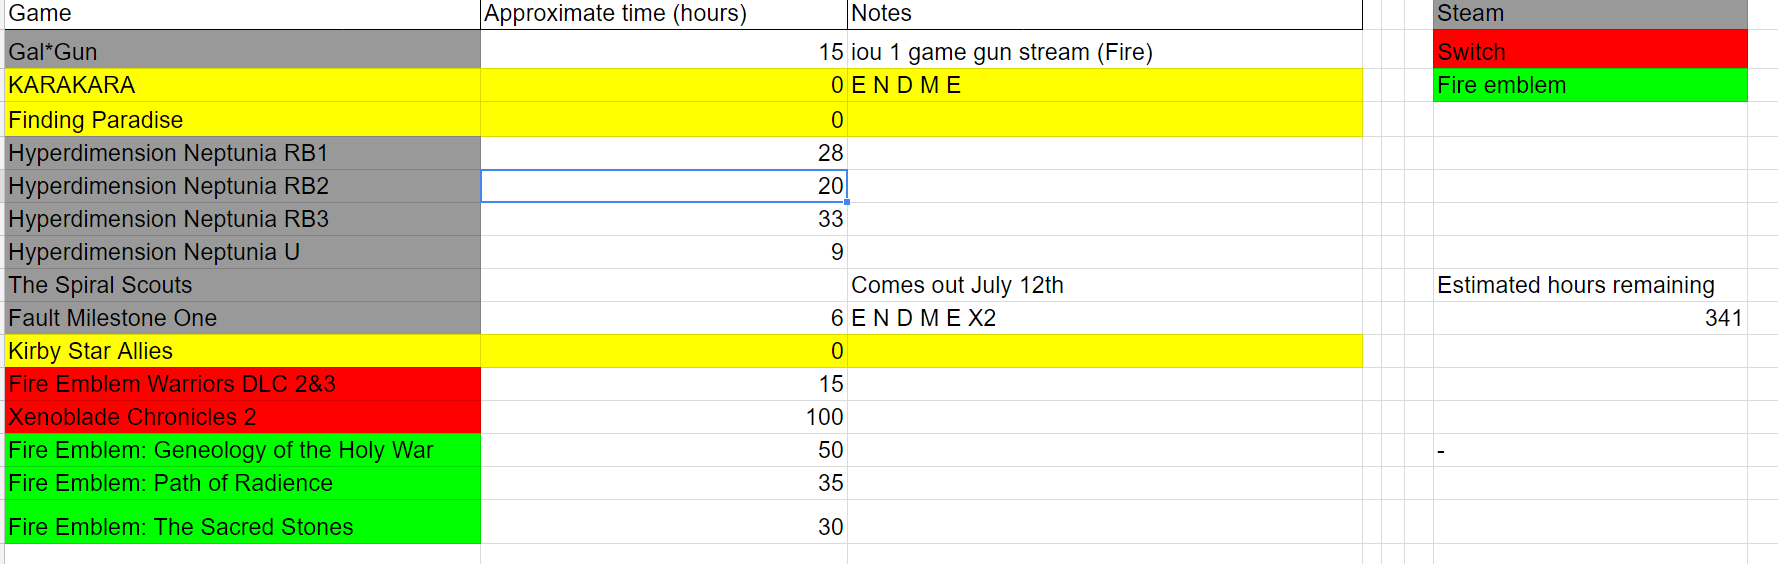Click the note 'Comes out July 12th'
Image resolution: width=1778 pixels, height=564 pixels.
[957, 285]
